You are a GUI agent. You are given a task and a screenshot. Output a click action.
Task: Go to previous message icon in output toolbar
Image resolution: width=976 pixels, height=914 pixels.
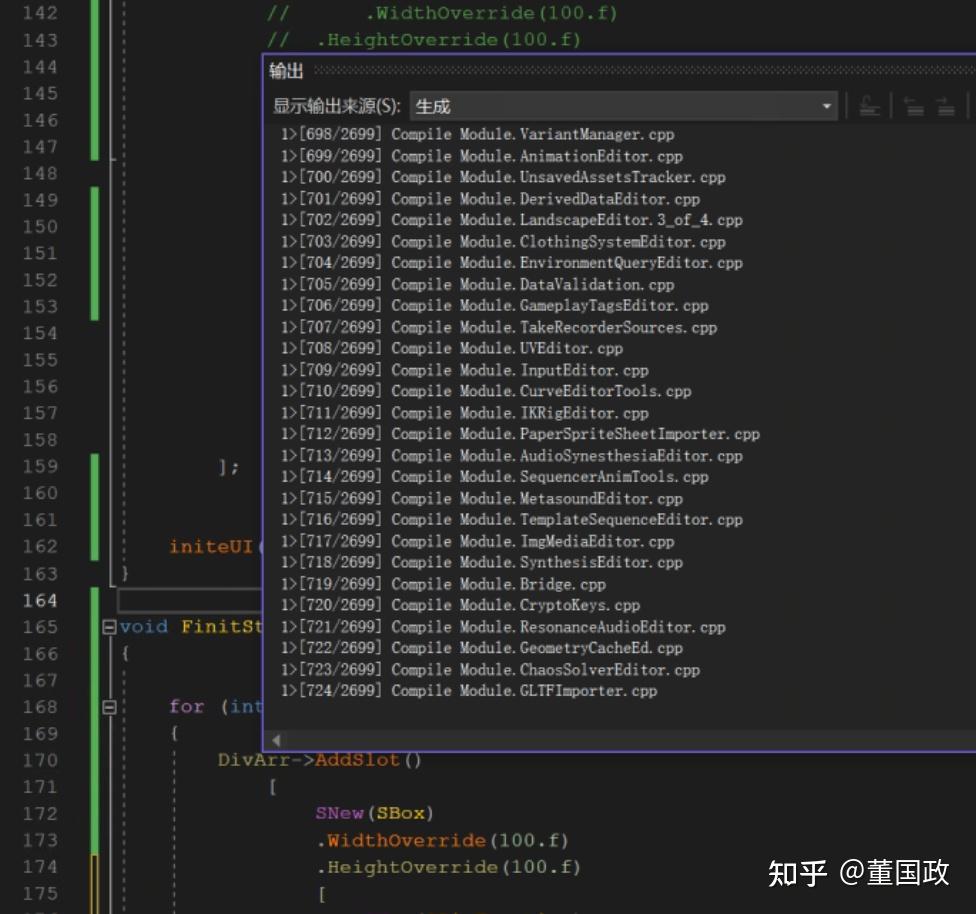click(x=913, y=106)
